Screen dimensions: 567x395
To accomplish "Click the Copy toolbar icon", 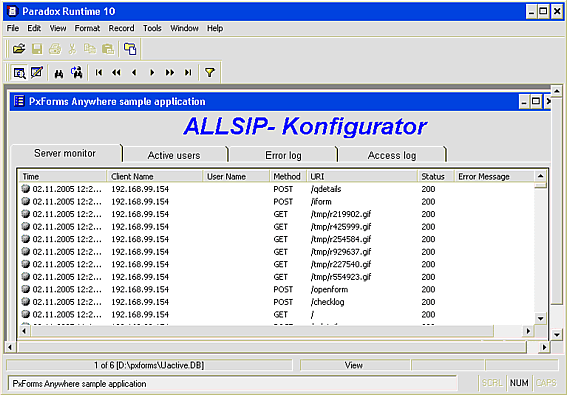I will 90,48.
